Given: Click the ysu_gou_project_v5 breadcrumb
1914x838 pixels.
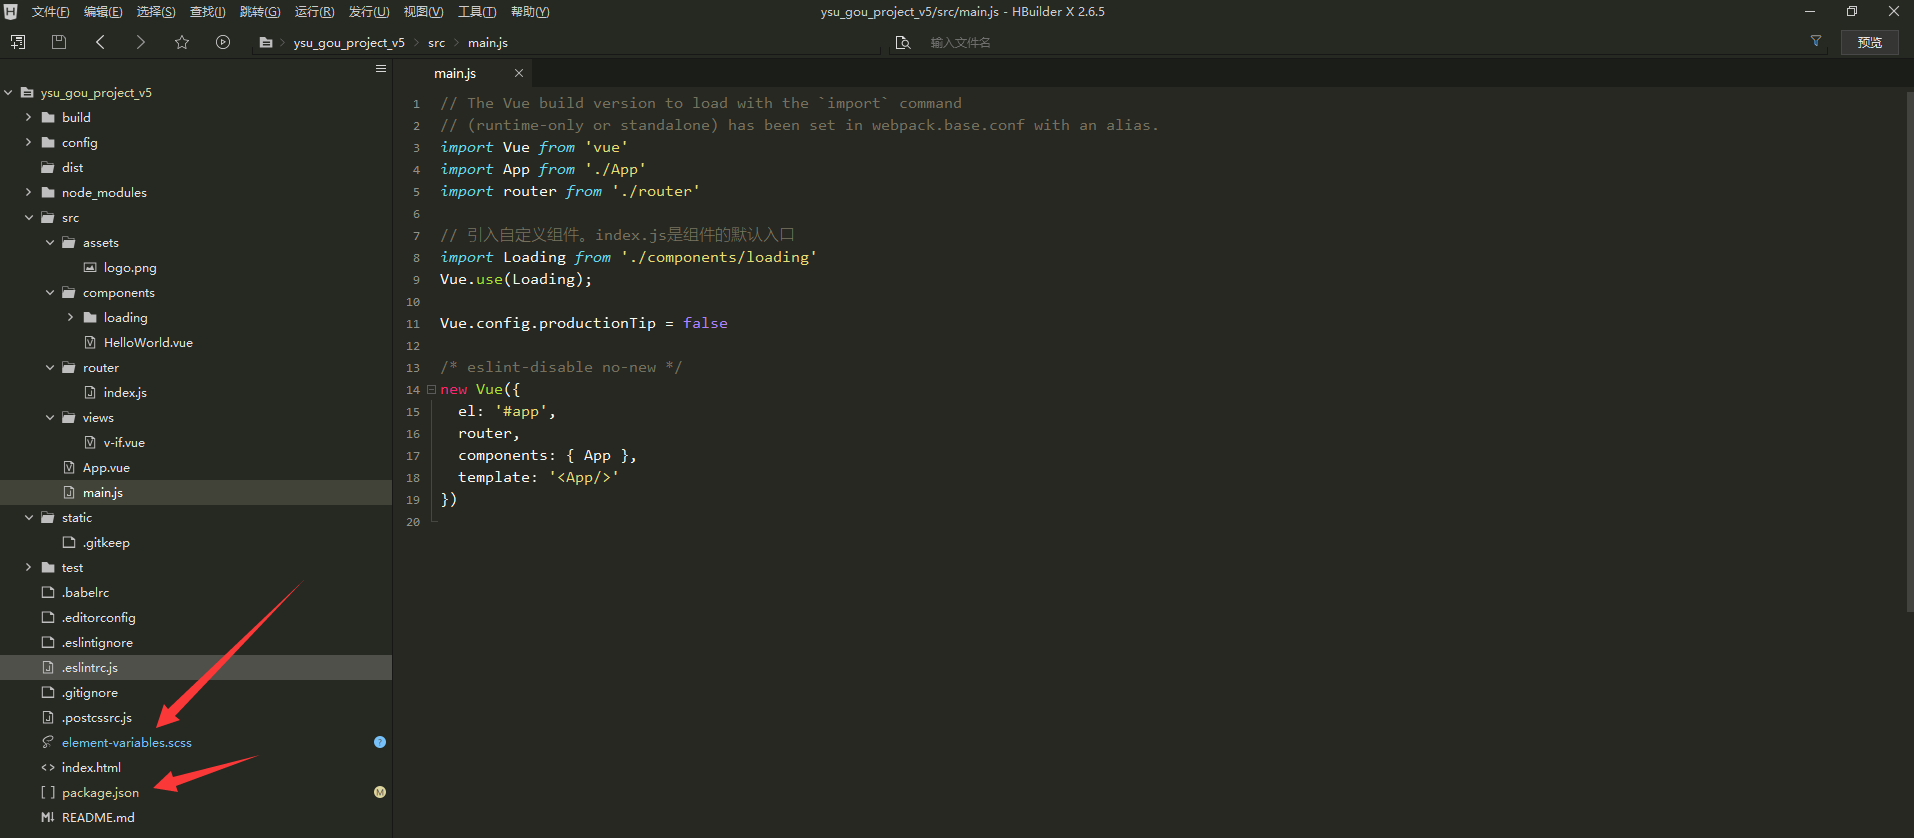Looking at the screenshot, I should coord(349,42).
